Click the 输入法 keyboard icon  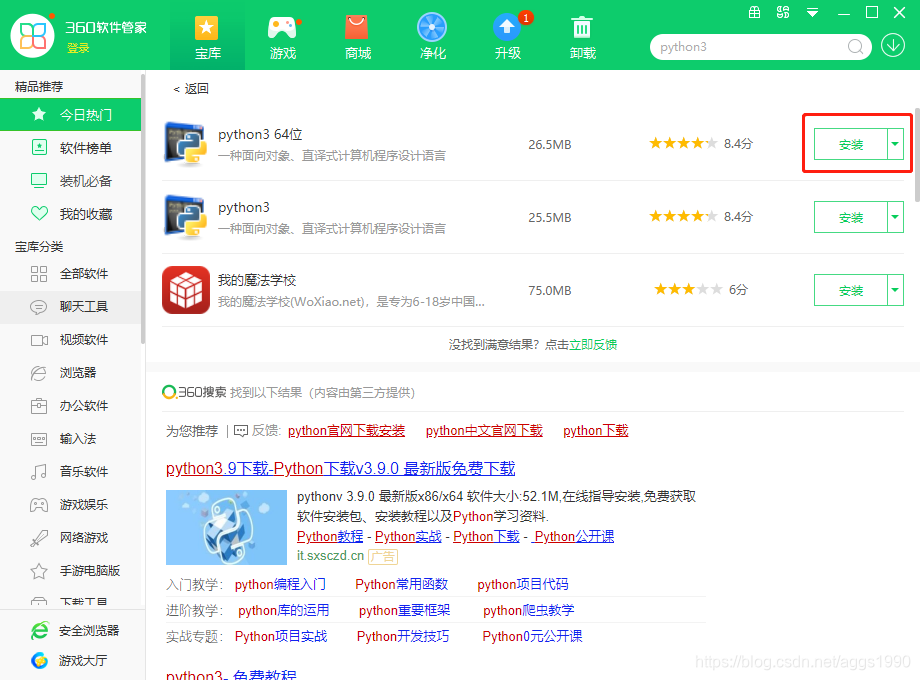[x=39, y=439]
